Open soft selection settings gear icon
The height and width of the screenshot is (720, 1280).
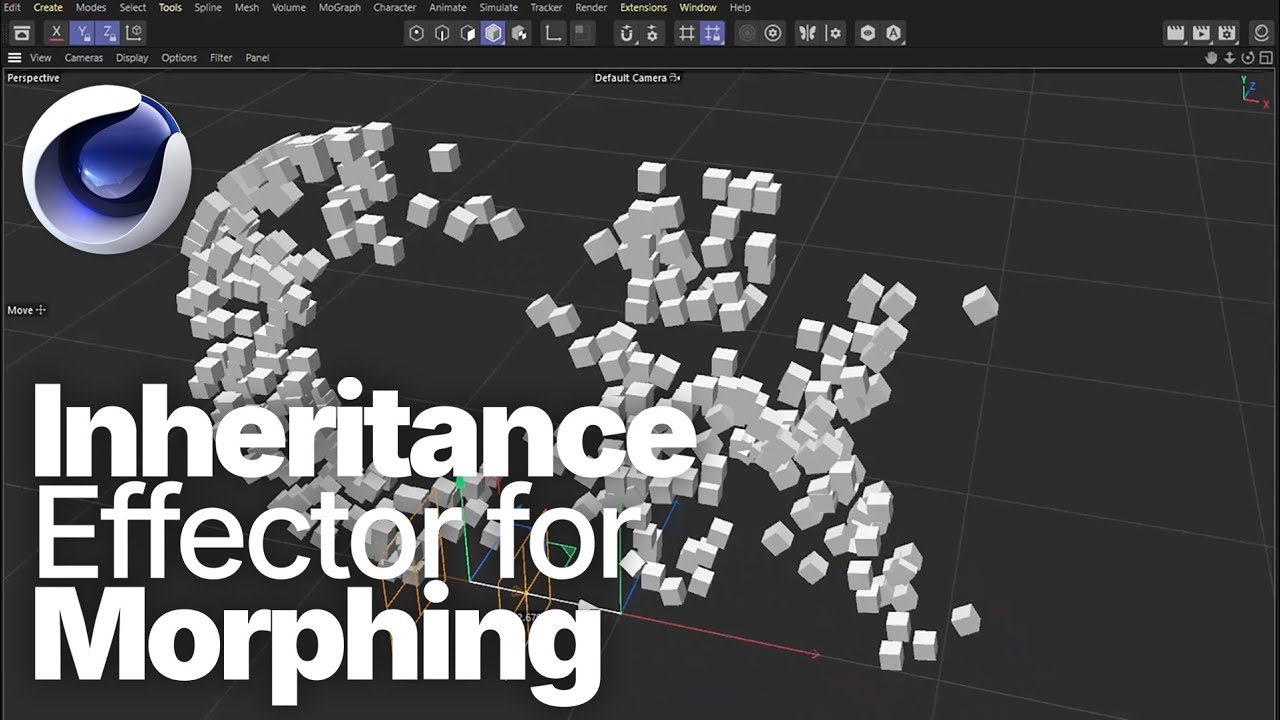point(773,33)
